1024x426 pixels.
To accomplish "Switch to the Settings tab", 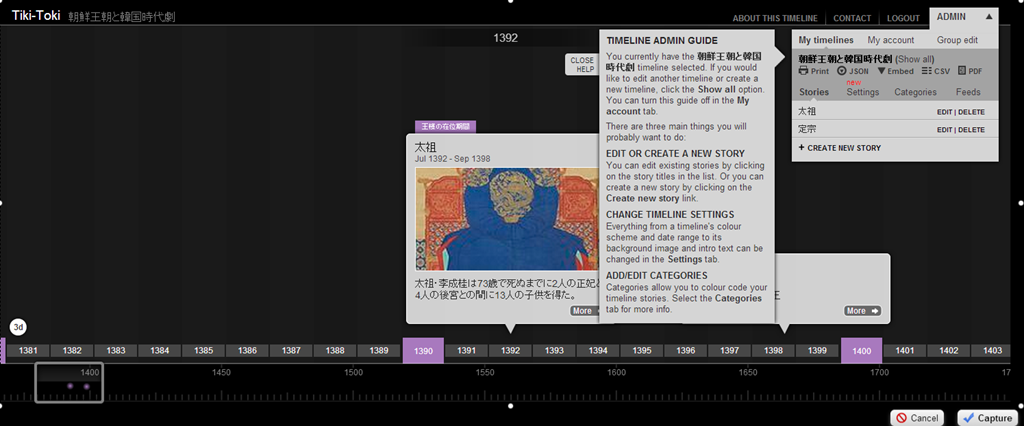I will (862, 92).
